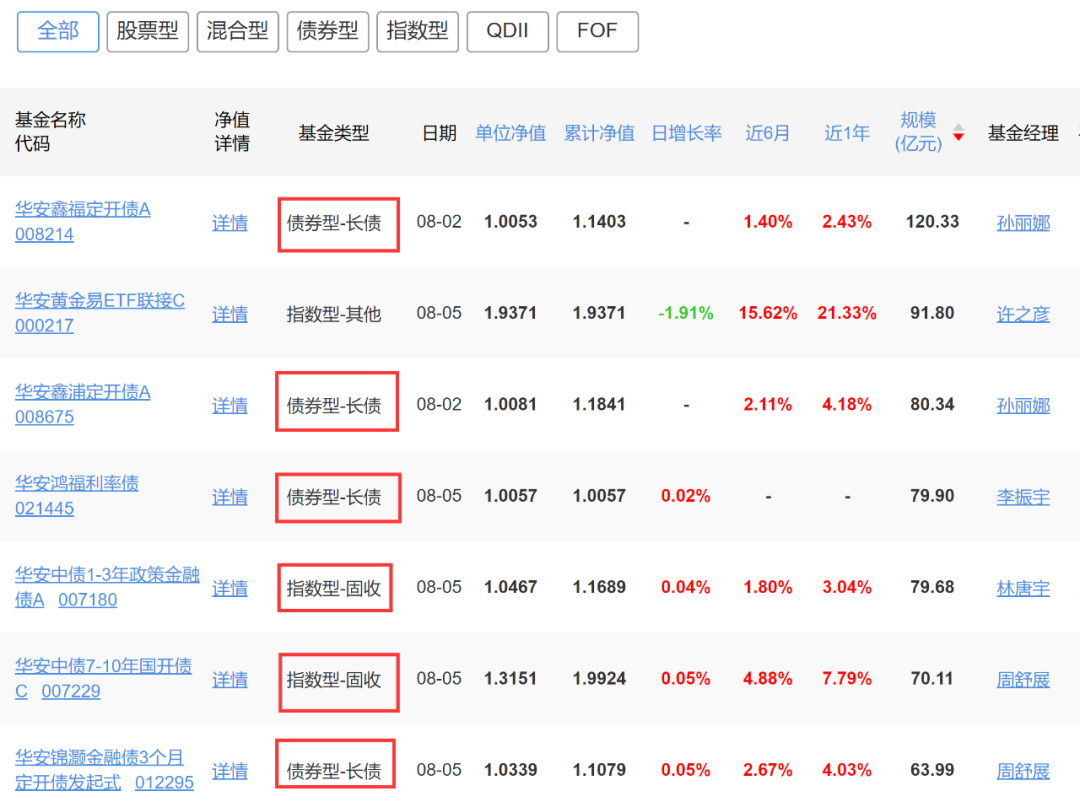Image resolution: width=1080 pixels, height=802 pixels.
Task: Switch to the 股票型 tab
Action: 147,31
